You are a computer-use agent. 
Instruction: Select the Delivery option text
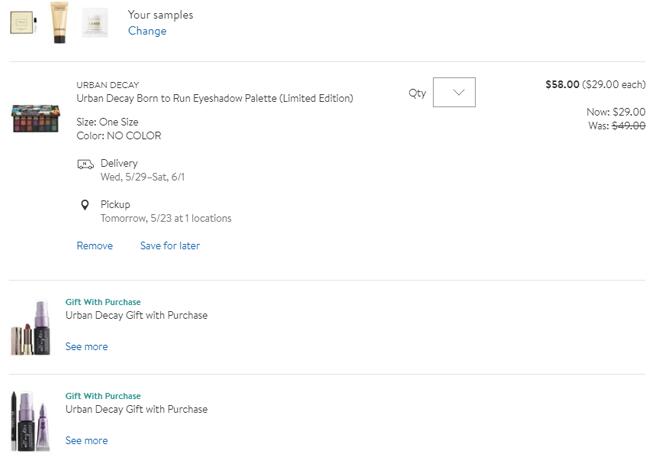tap(119, 163)
